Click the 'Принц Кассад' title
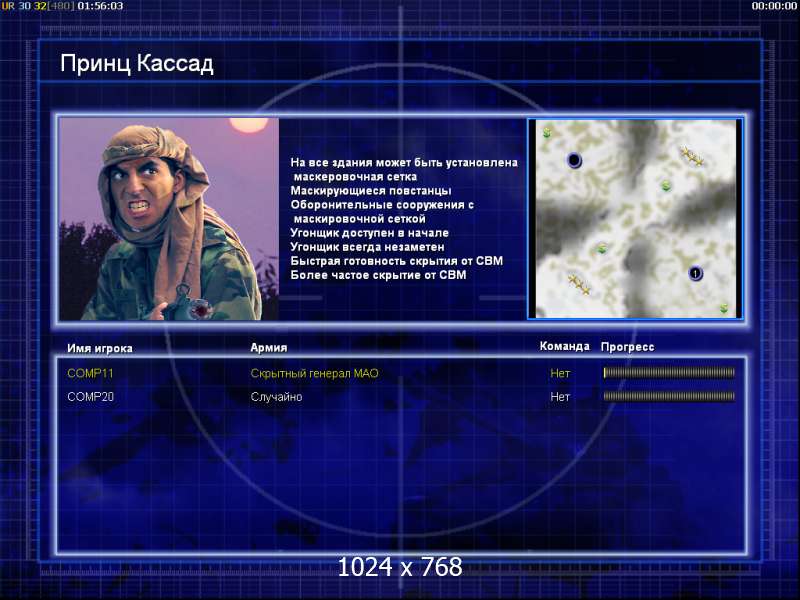This screenshot has width=800, height=600. [137, 64]
